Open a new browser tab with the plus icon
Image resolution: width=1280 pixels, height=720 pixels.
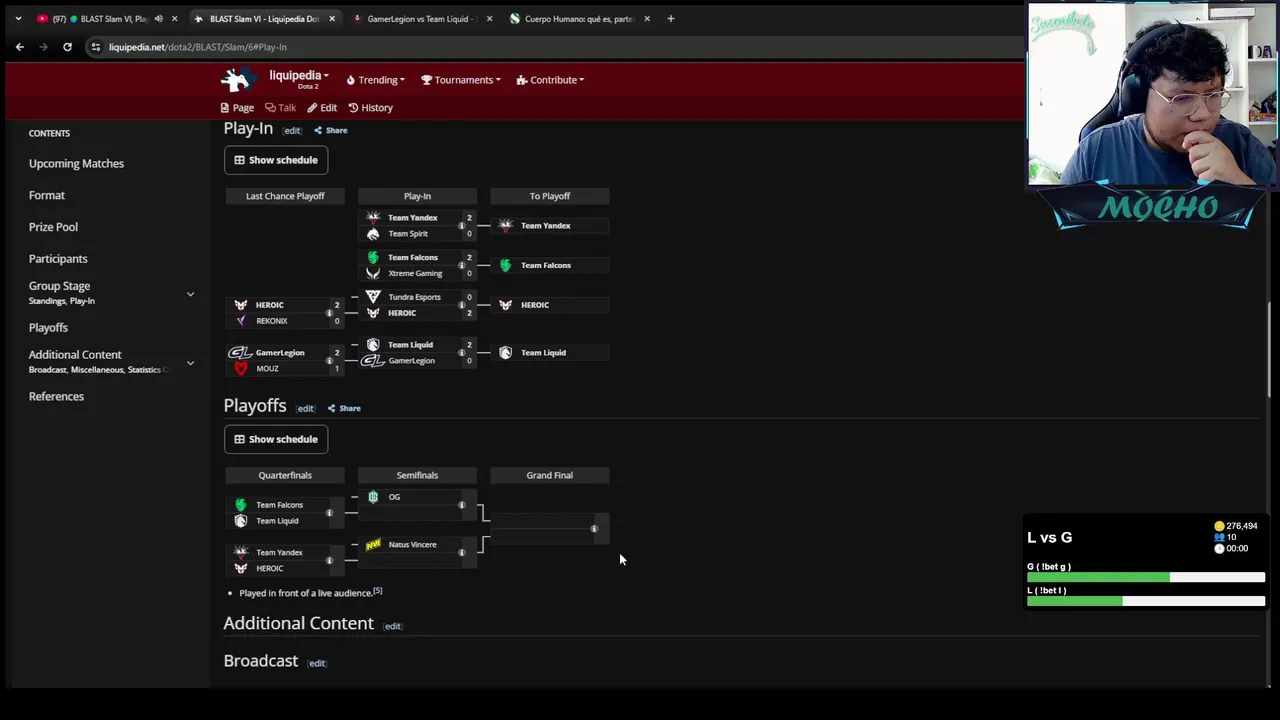click(x=670, y=18)
